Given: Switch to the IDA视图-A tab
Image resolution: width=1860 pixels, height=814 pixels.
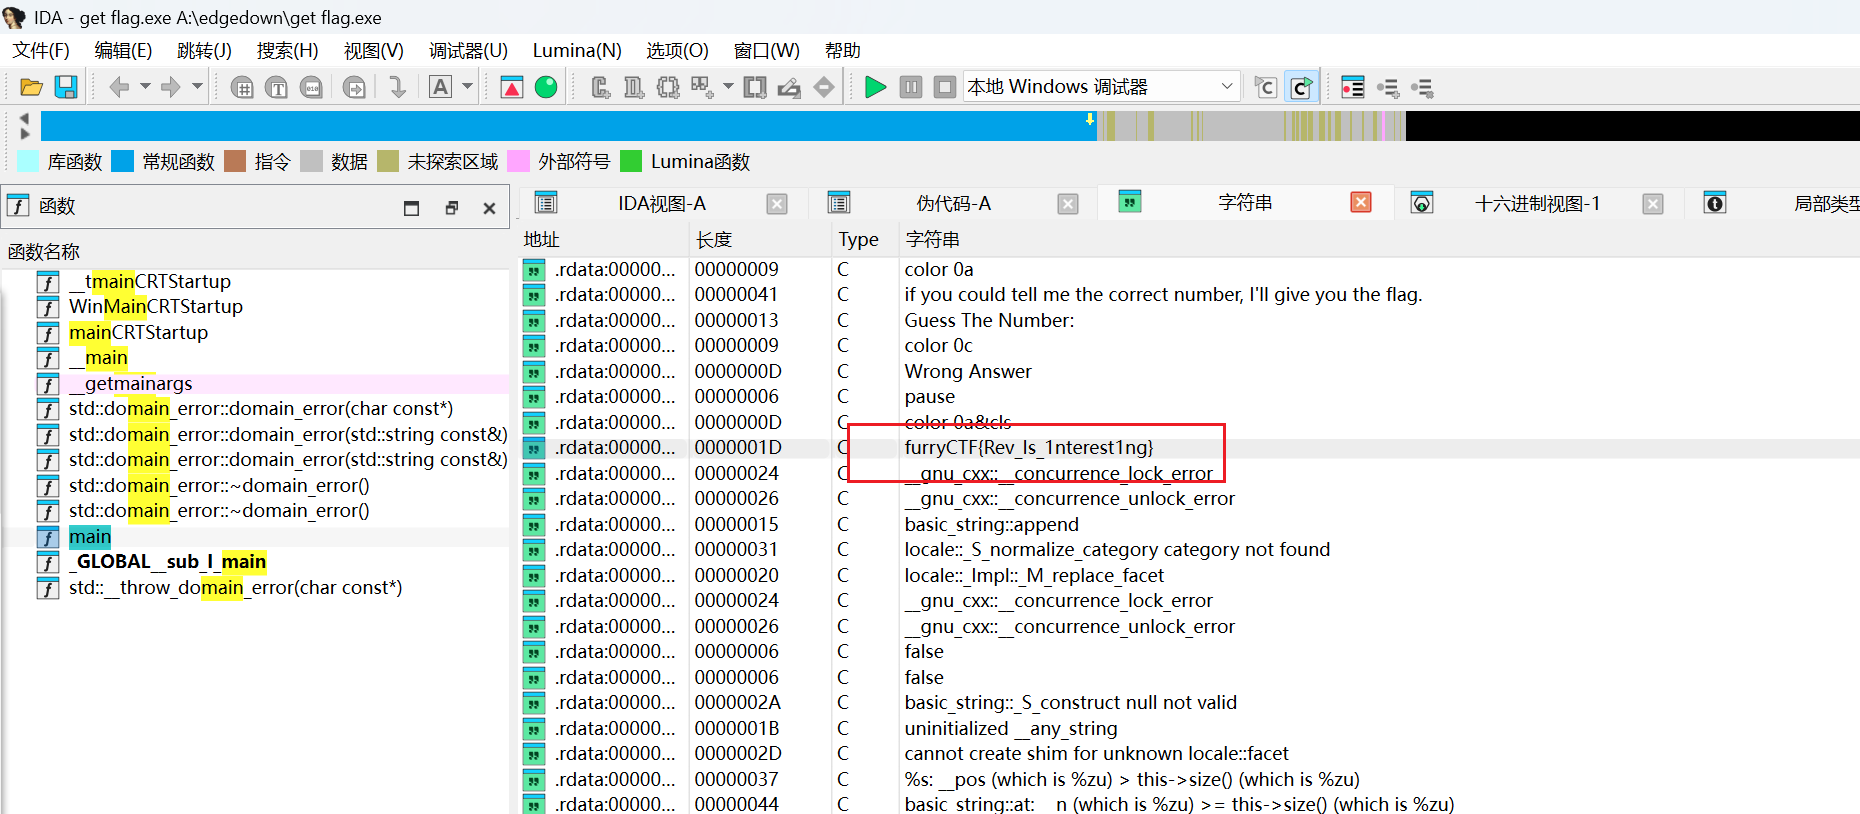Looking at the screenshot, I should (661, 204).
